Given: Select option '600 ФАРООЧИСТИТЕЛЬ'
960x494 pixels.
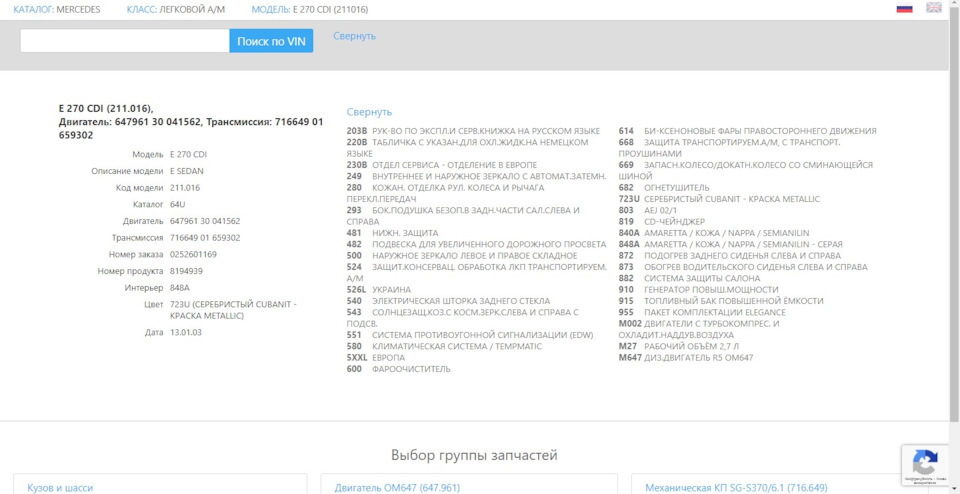Looking at the screenshot, I should tap(399, 369).
